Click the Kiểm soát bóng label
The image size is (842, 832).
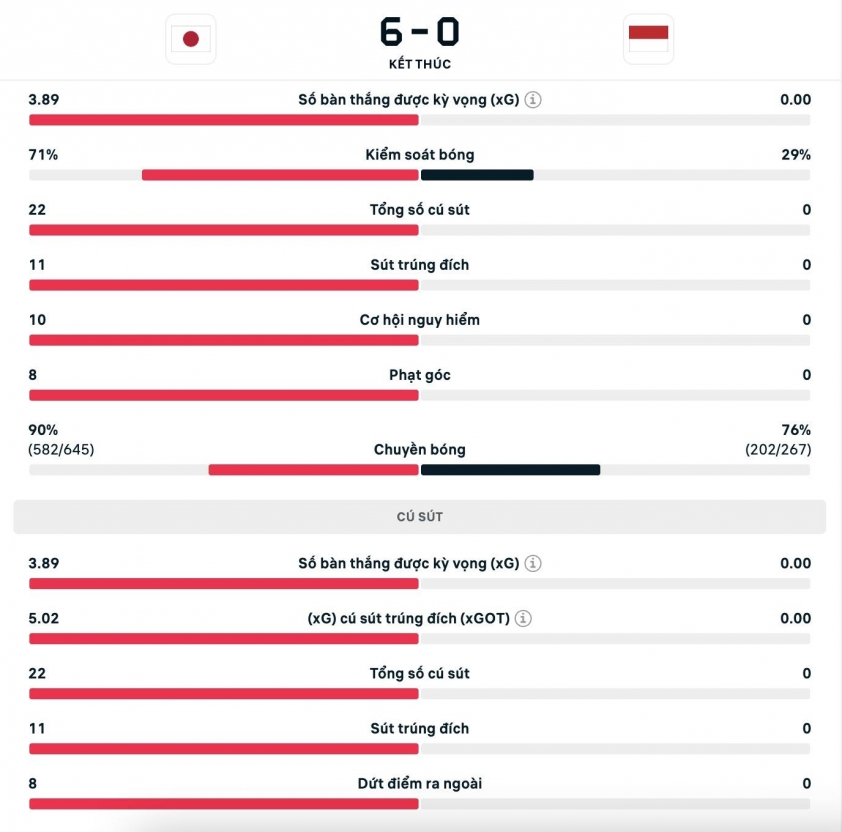pos(419,155)
